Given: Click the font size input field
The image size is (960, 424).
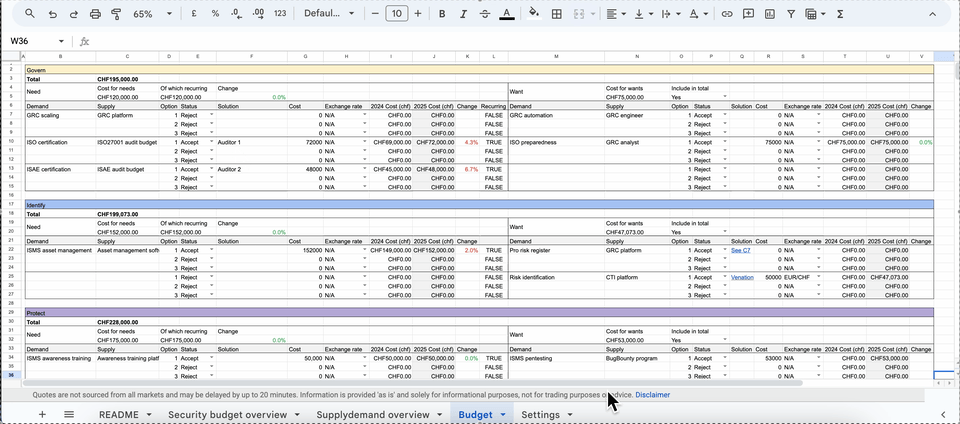Looking at the screenshot, I should [396, 14].
